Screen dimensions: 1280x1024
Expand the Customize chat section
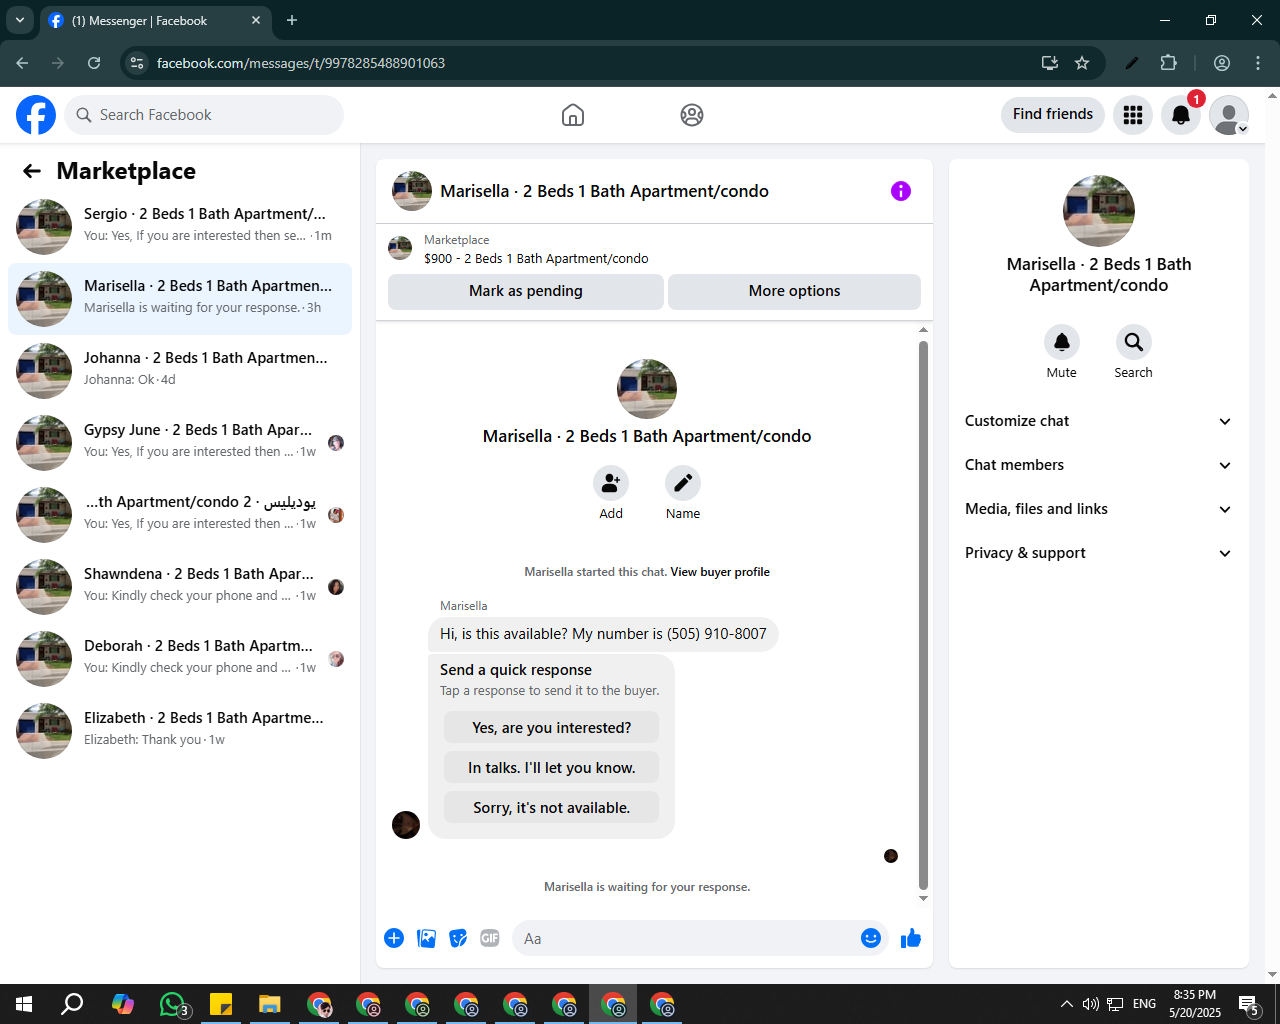click(1098, 421)
